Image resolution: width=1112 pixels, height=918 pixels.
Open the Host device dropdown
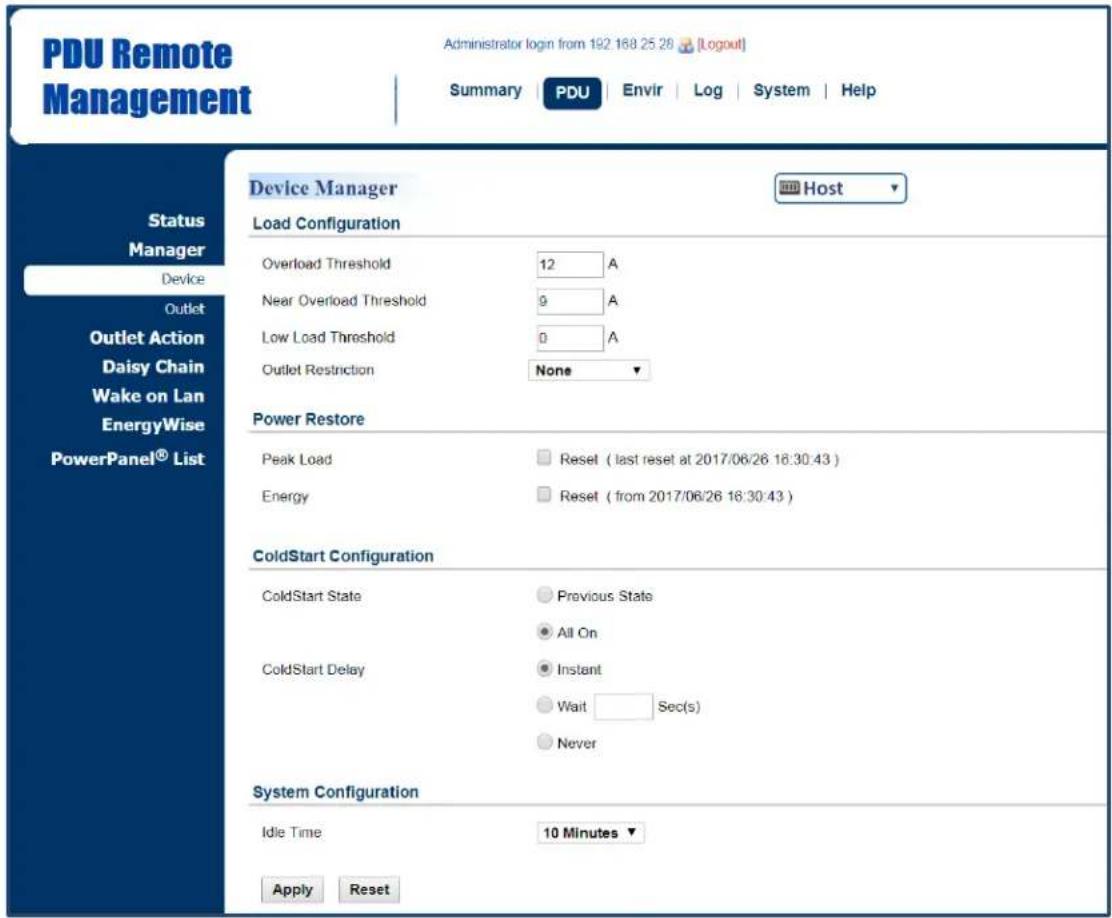pos(840,188)
